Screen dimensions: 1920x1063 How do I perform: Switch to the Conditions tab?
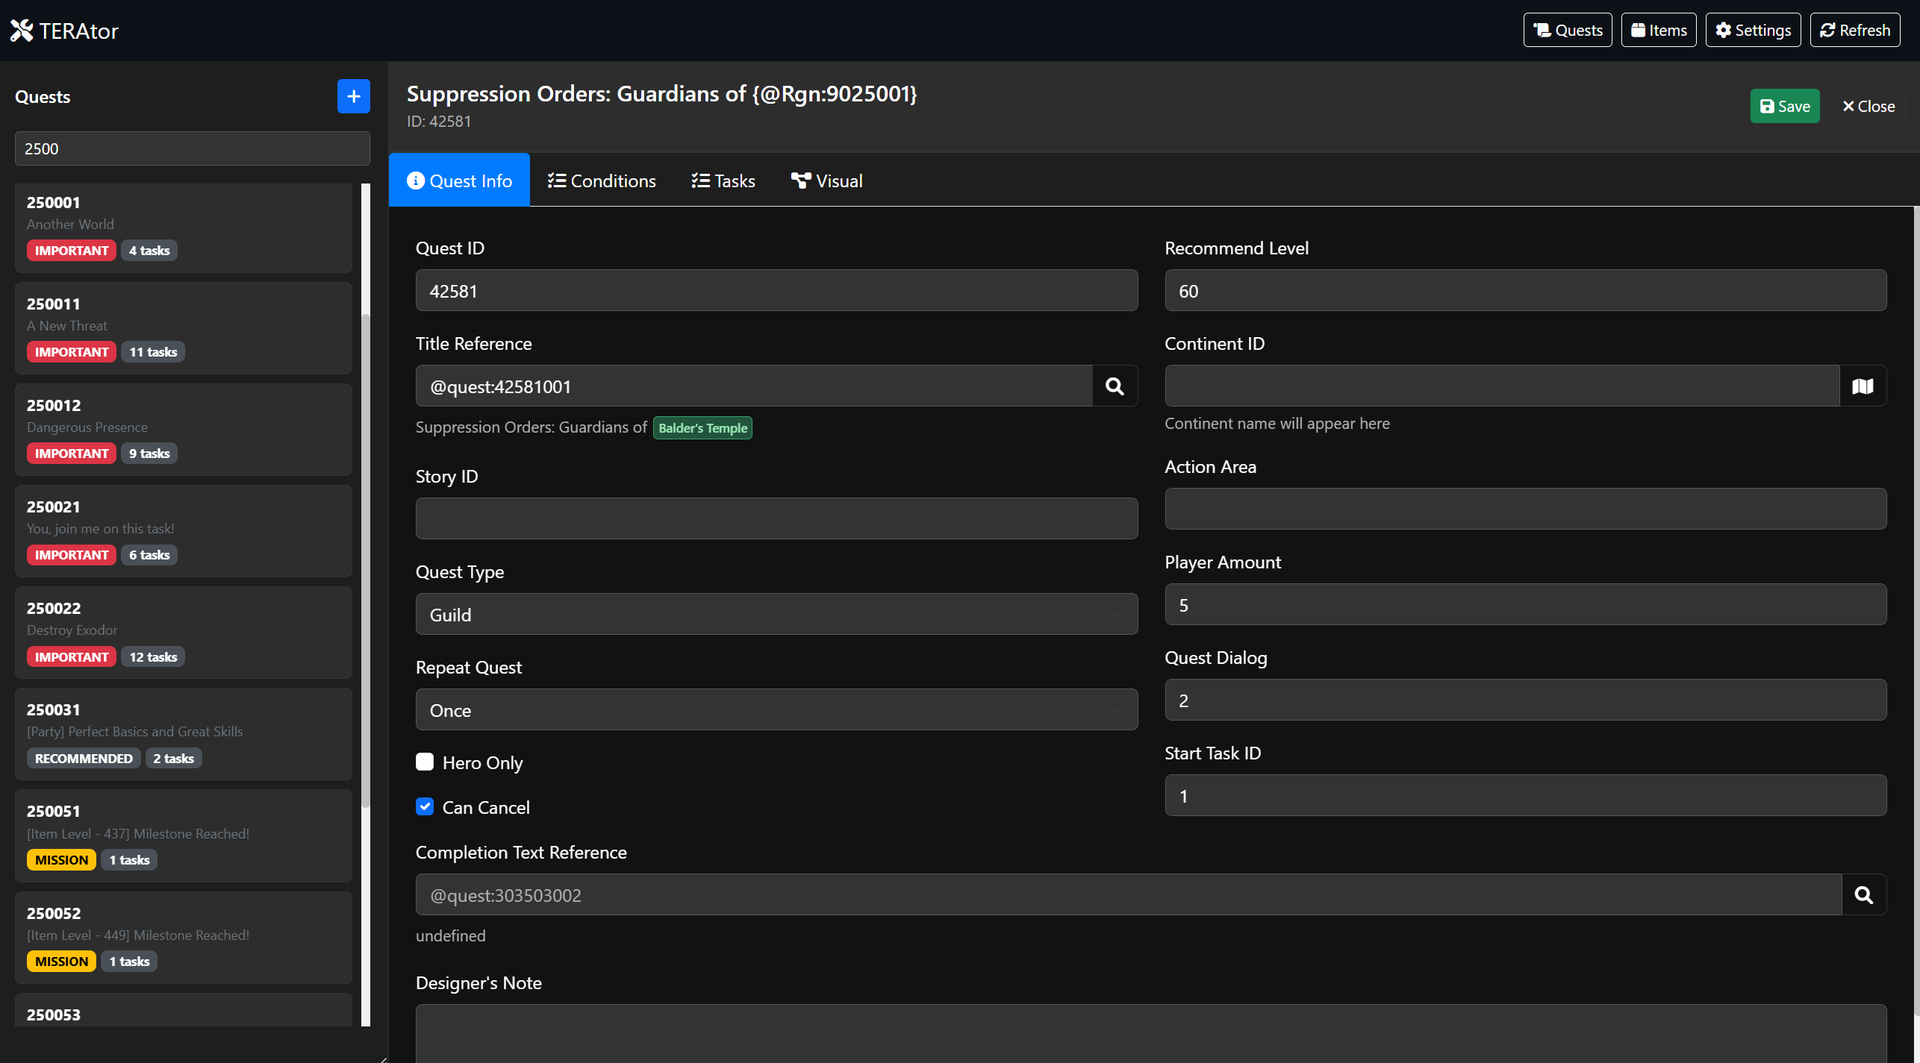pos(602,181)
